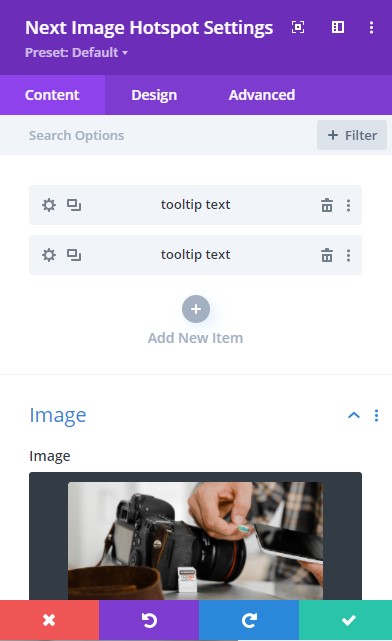Delete the first tooltip text item
The width and height of the screenshot is (392, 641).
click(327, 205)
